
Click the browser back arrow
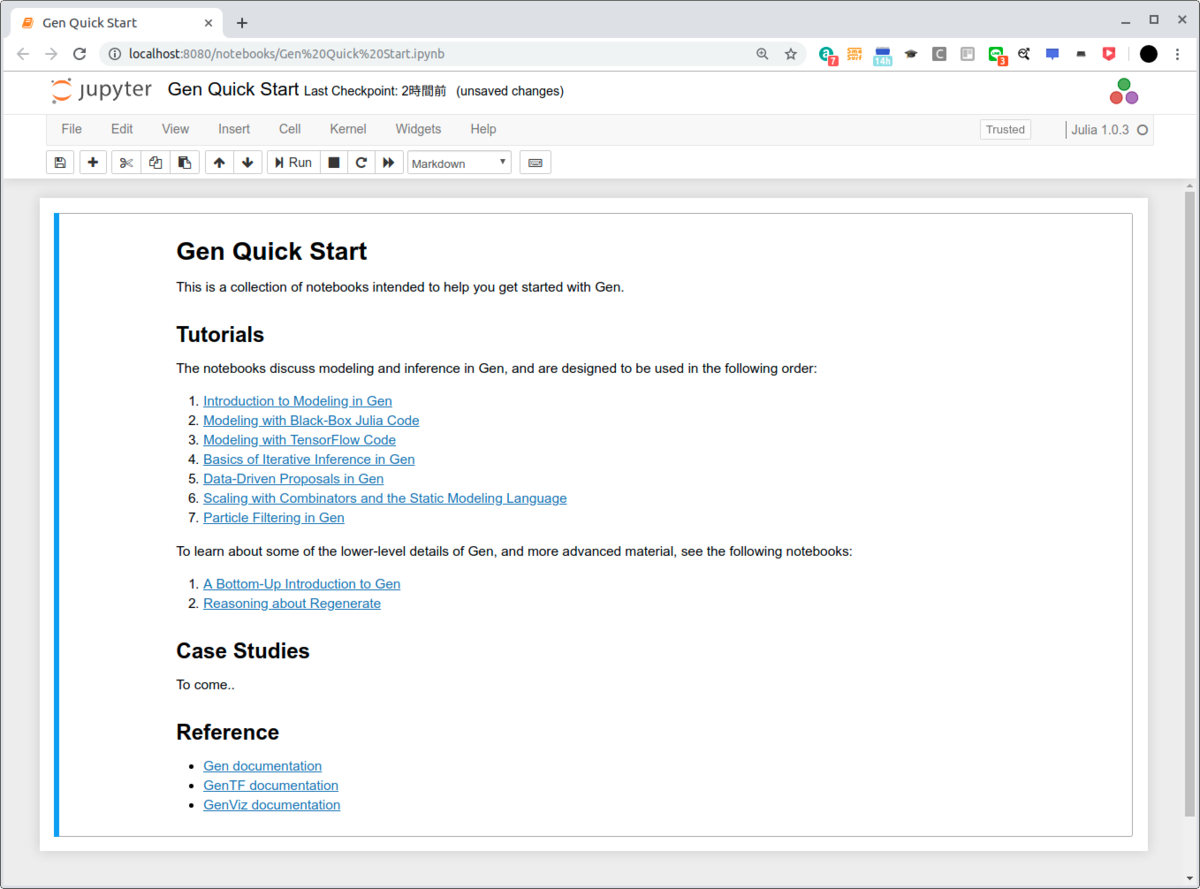23,54
